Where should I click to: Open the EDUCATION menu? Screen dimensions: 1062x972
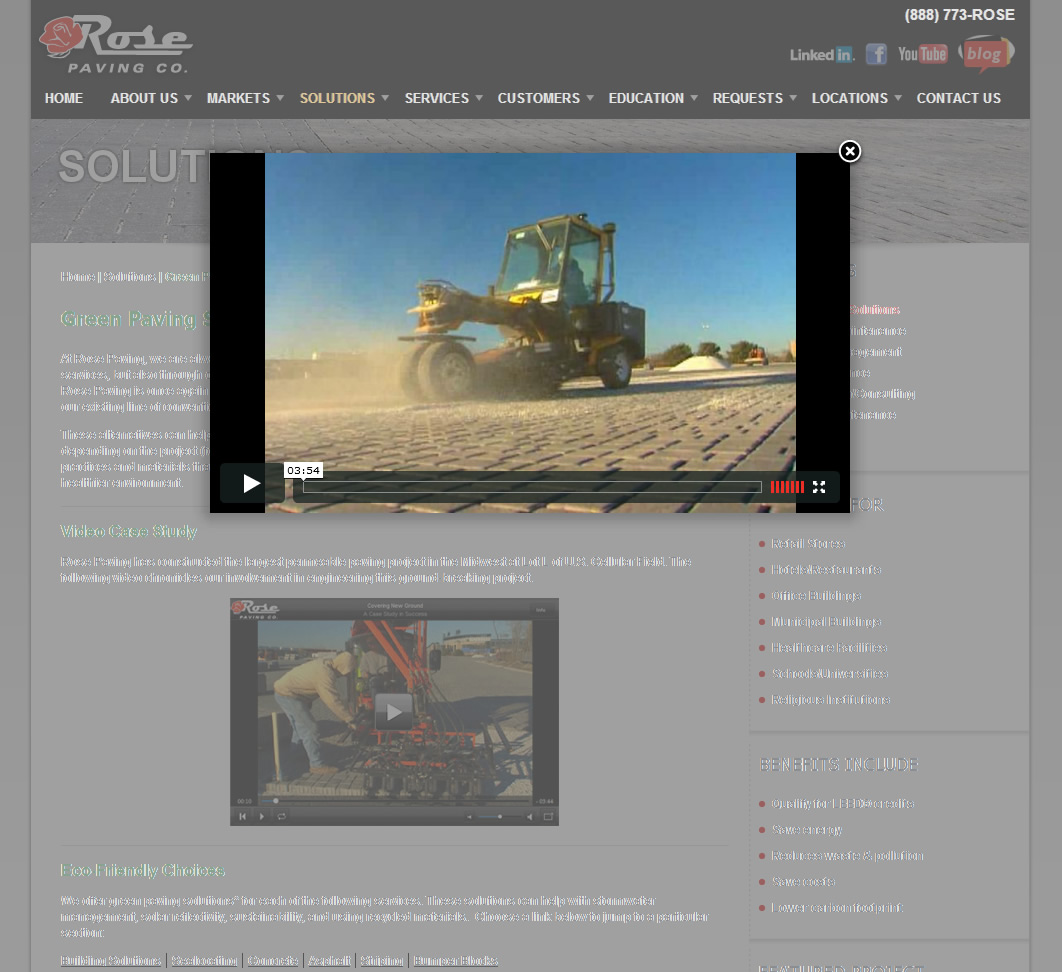point(646,98)
